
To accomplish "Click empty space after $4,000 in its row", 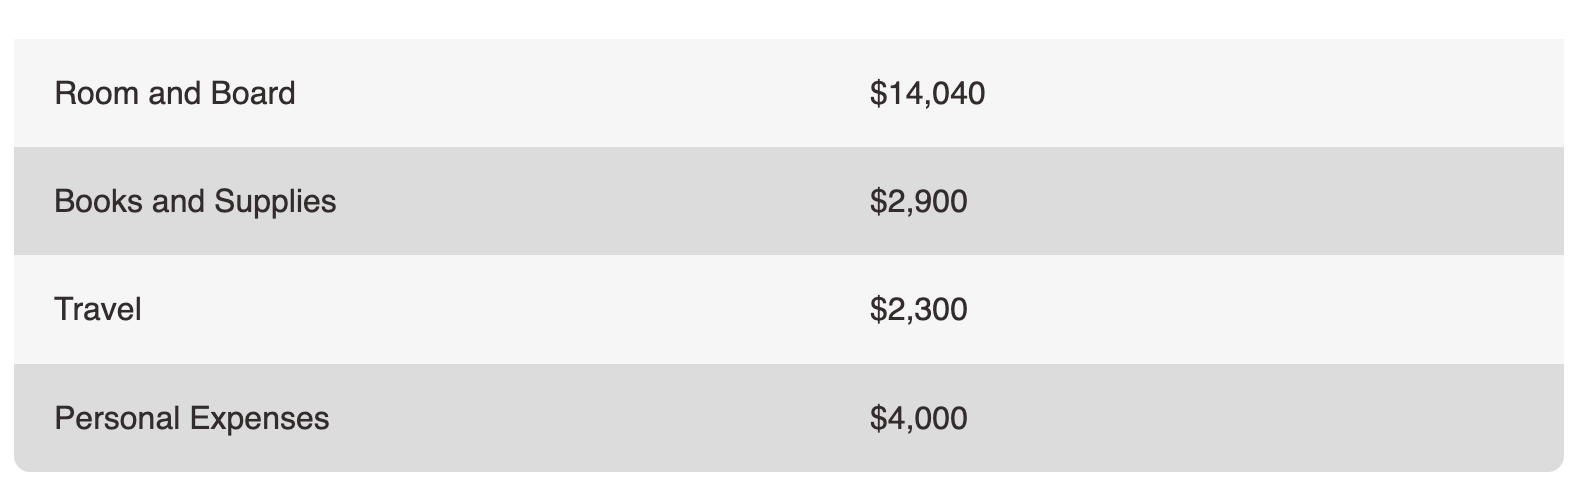I will click(x=1250, y=417).
